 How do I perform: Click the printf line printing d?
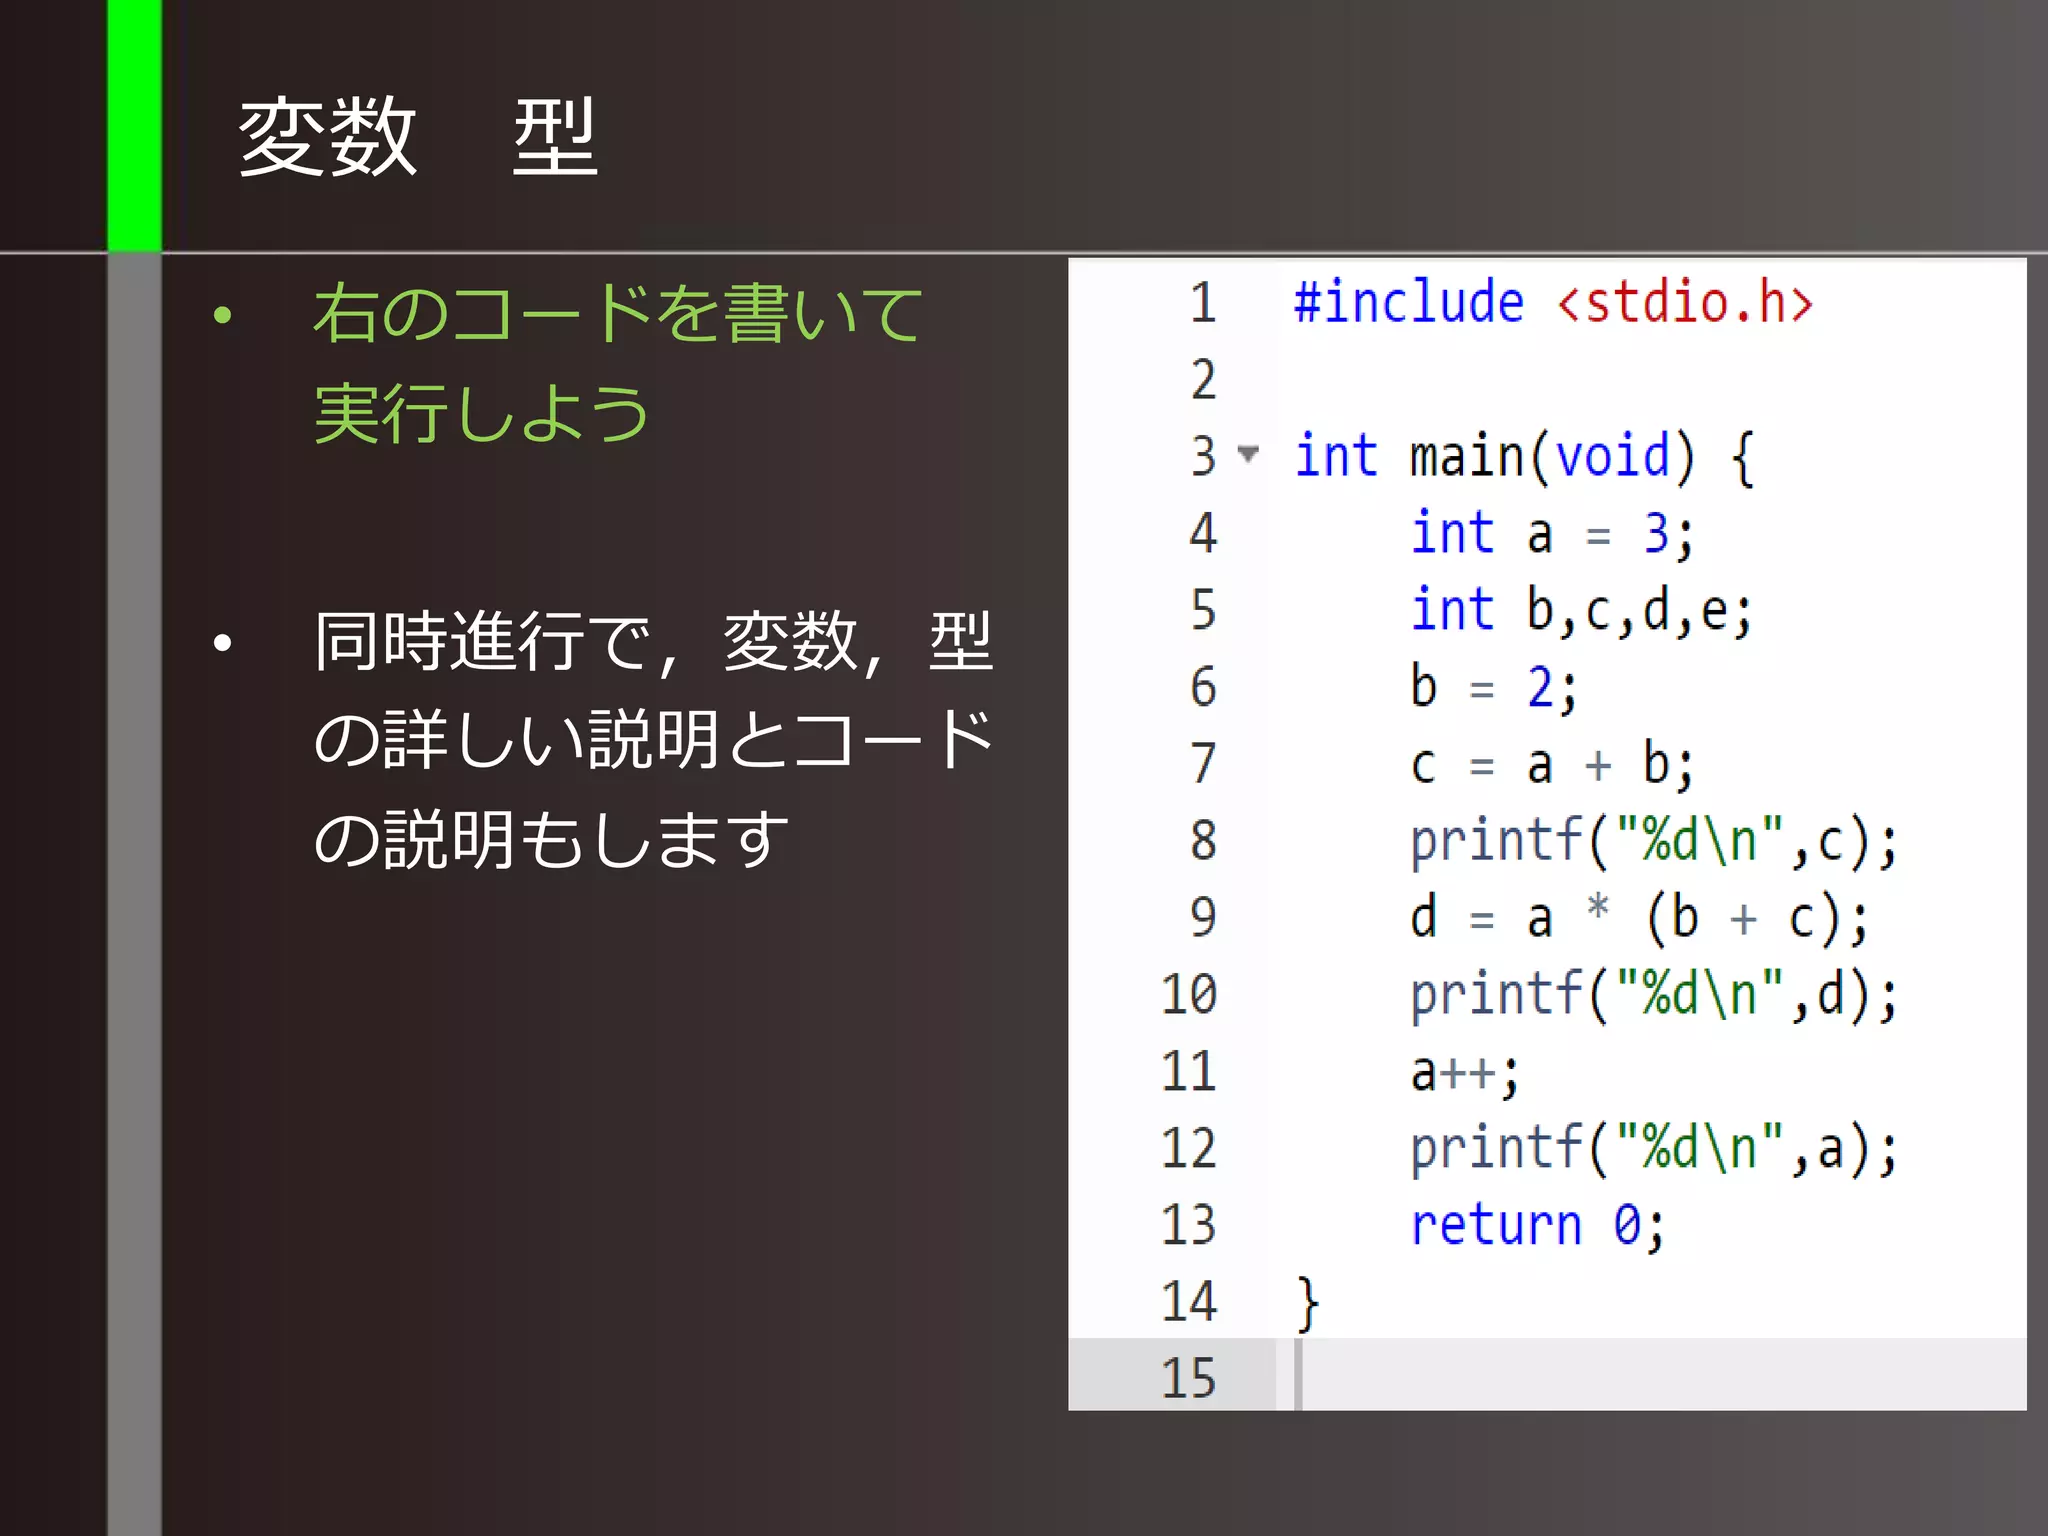tap(1653, 995)
